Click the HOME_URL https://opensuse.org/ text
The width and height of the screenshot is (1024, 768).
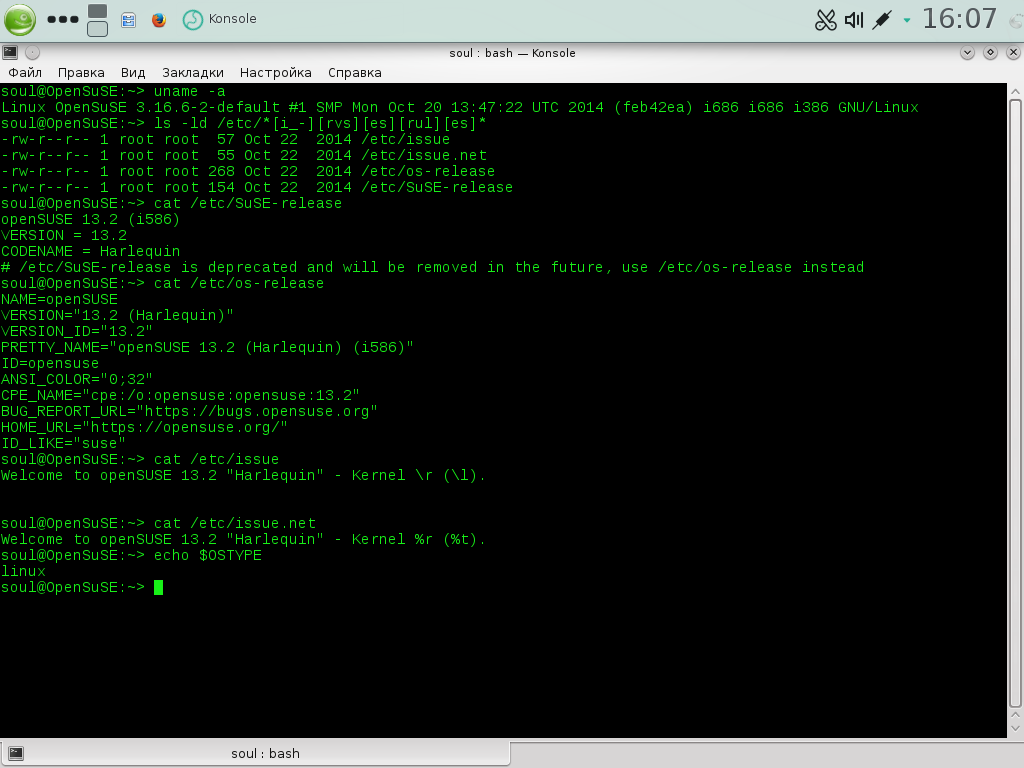144,428
